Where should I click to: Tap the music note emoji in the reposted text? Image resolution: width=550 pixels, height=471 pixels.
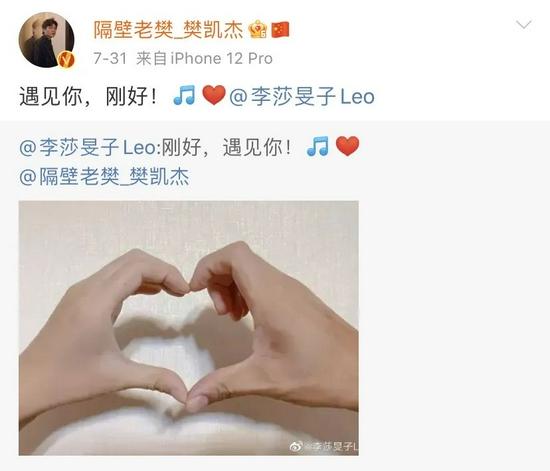tap(318, 146)
